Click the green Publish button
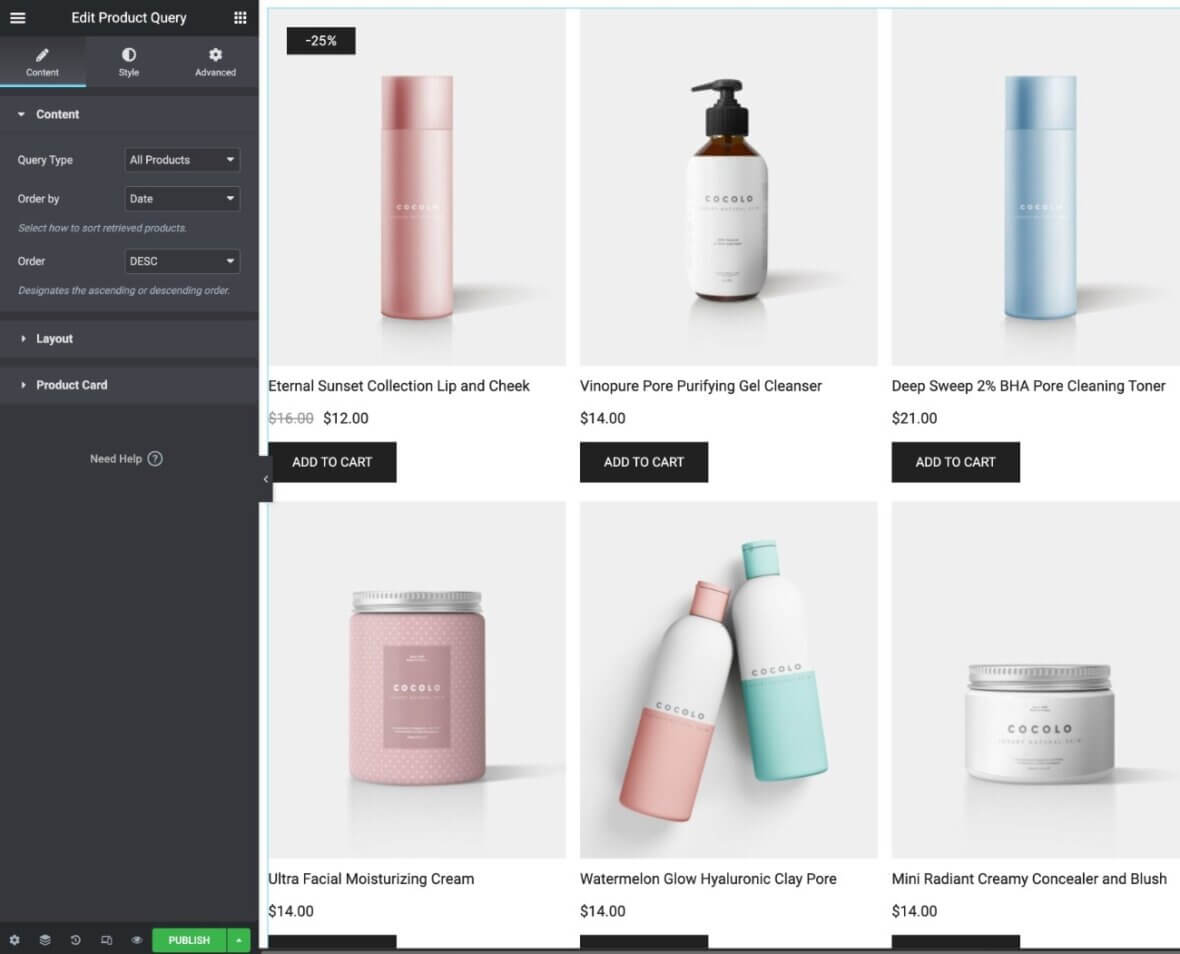Viewport: 1180px width, 954px height. [189, 940]
